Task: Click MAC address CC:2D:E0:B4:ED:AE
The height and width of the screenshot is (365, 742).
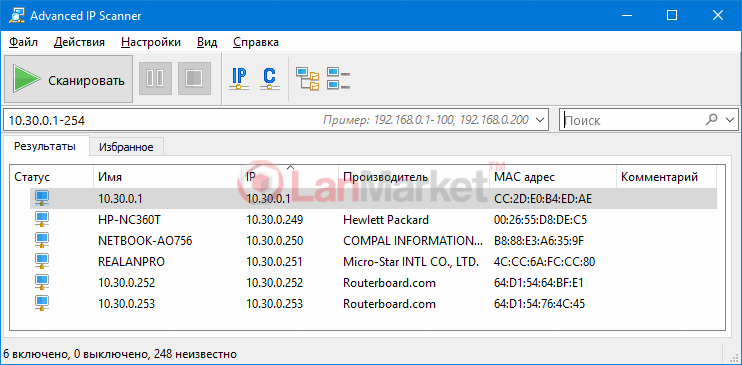Action: pos(542,199)
